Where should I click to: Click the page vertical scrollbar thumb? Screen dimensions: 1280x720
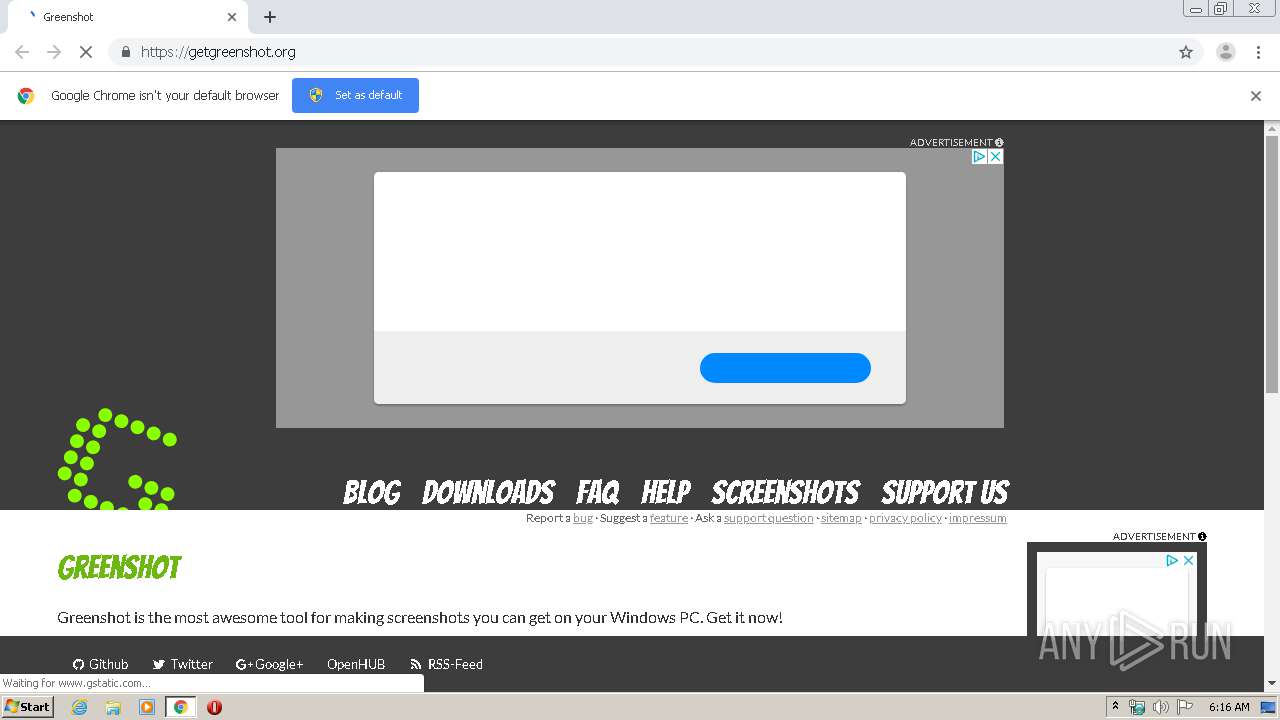pos(1272,265)
